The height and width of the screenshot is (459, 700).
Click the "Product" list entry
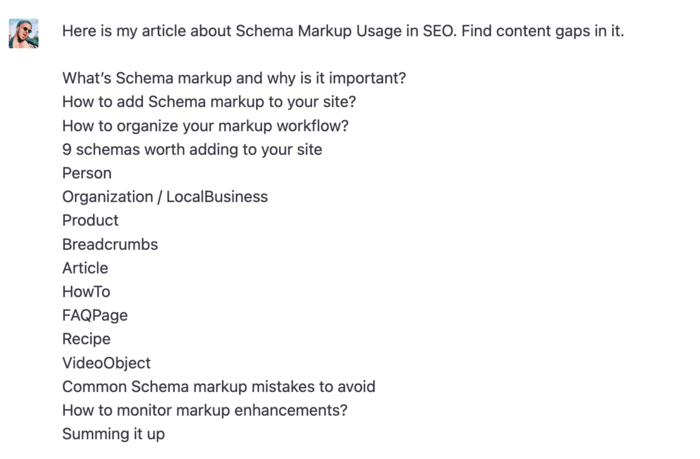[90, 220]
